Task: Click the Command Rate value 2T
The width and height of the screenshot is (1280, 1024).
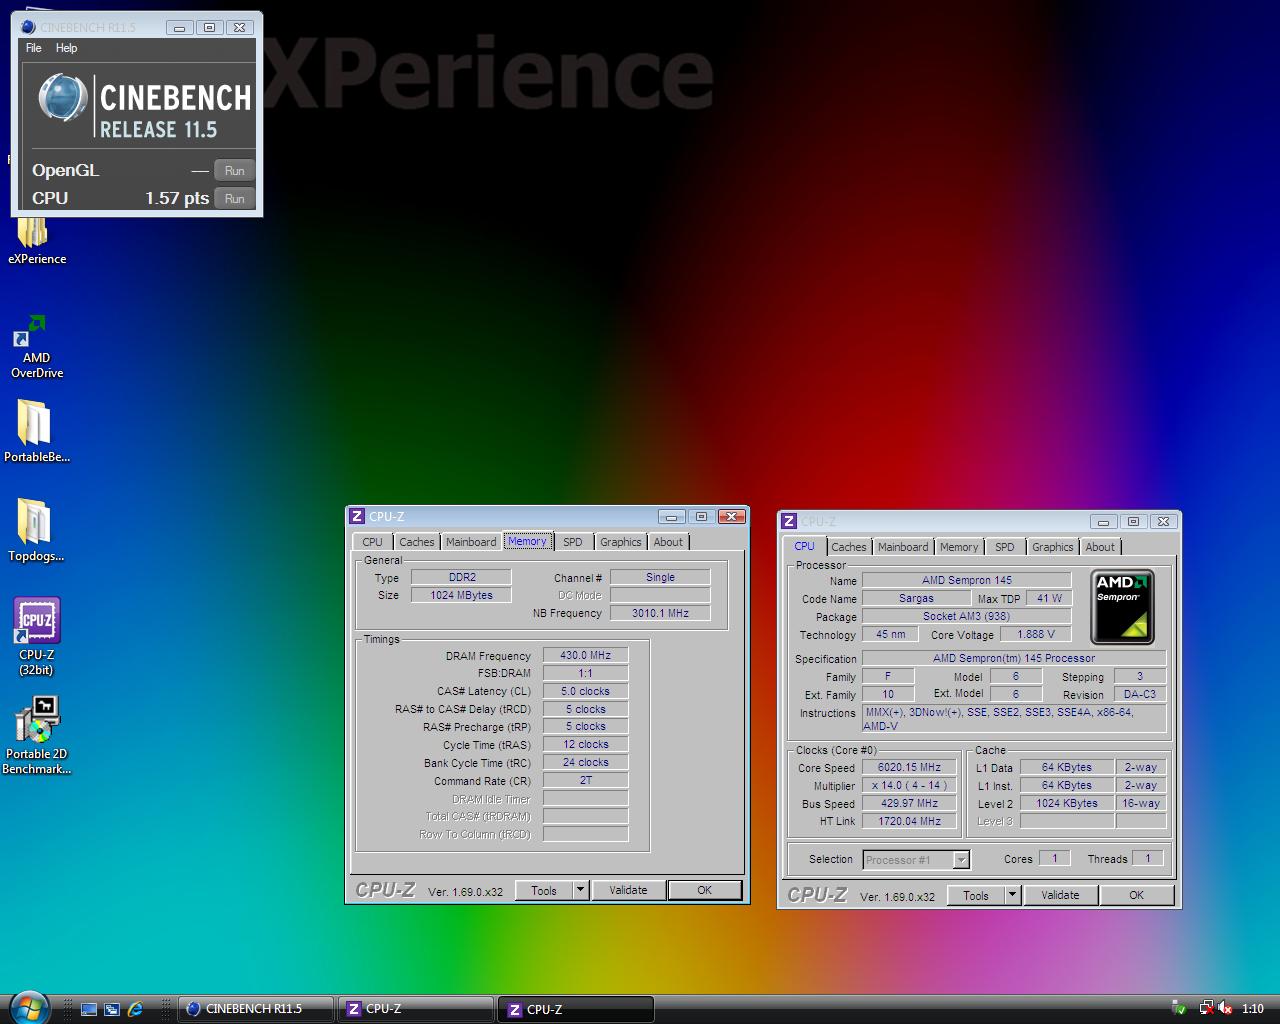Action: 585,780
